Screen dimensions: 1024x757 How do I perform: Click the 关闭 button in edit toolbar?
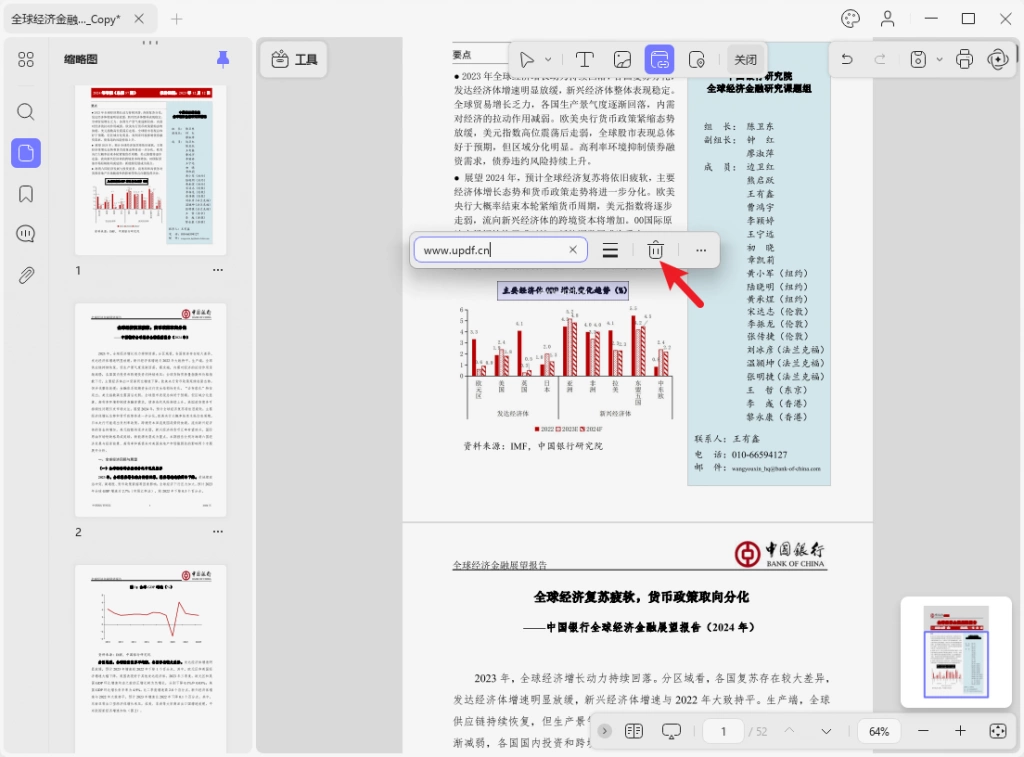click(x=745, y=60)
